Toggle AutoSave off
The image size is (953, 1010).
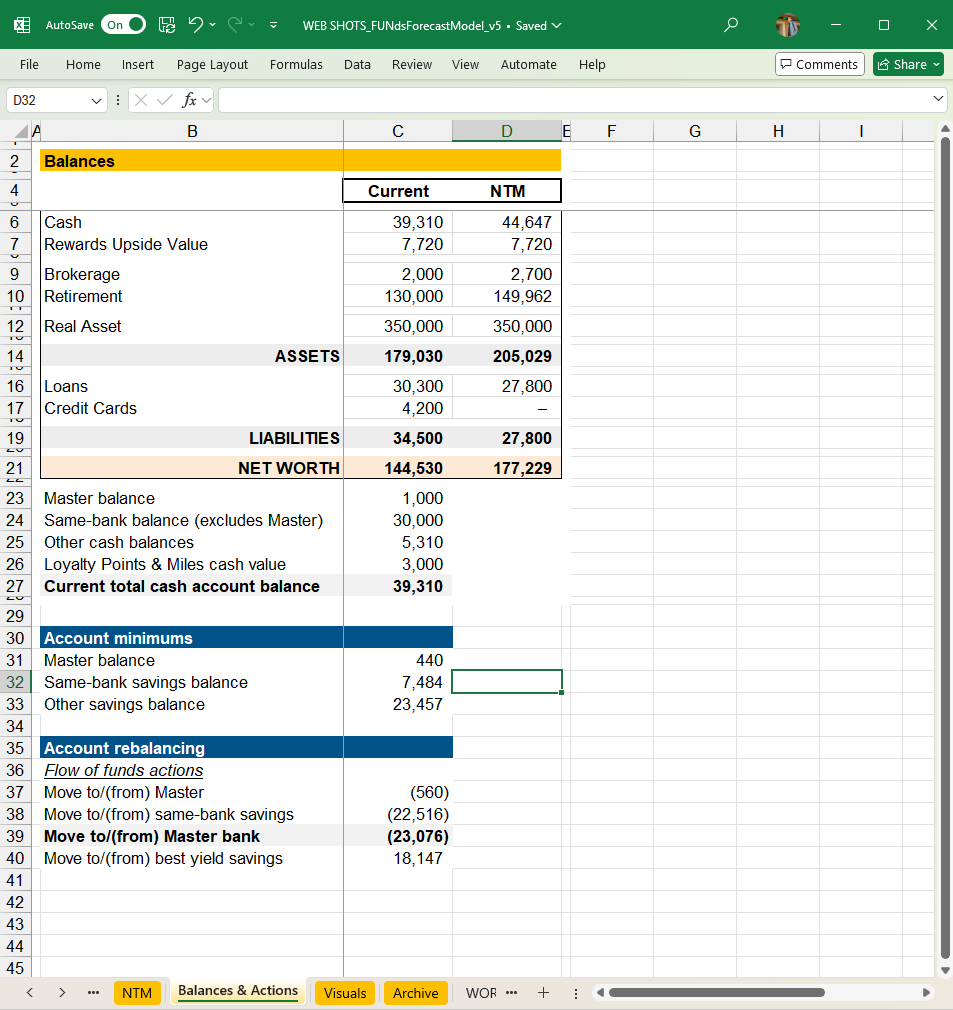tap(123, 25)
